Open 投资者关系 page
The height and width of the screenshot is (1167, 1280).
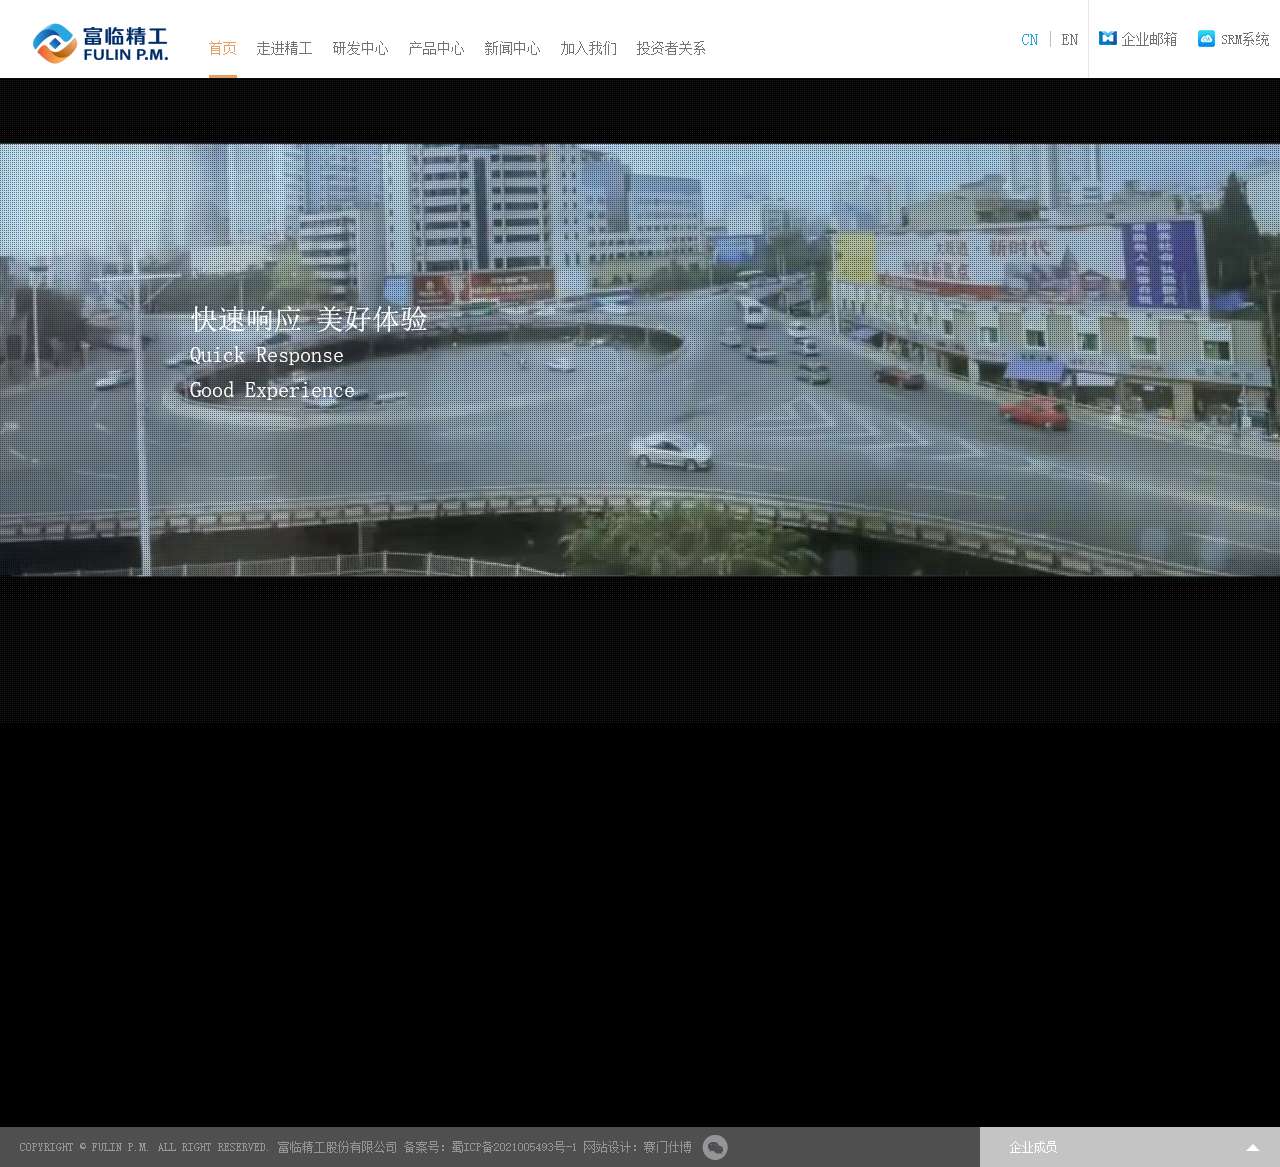671,48
